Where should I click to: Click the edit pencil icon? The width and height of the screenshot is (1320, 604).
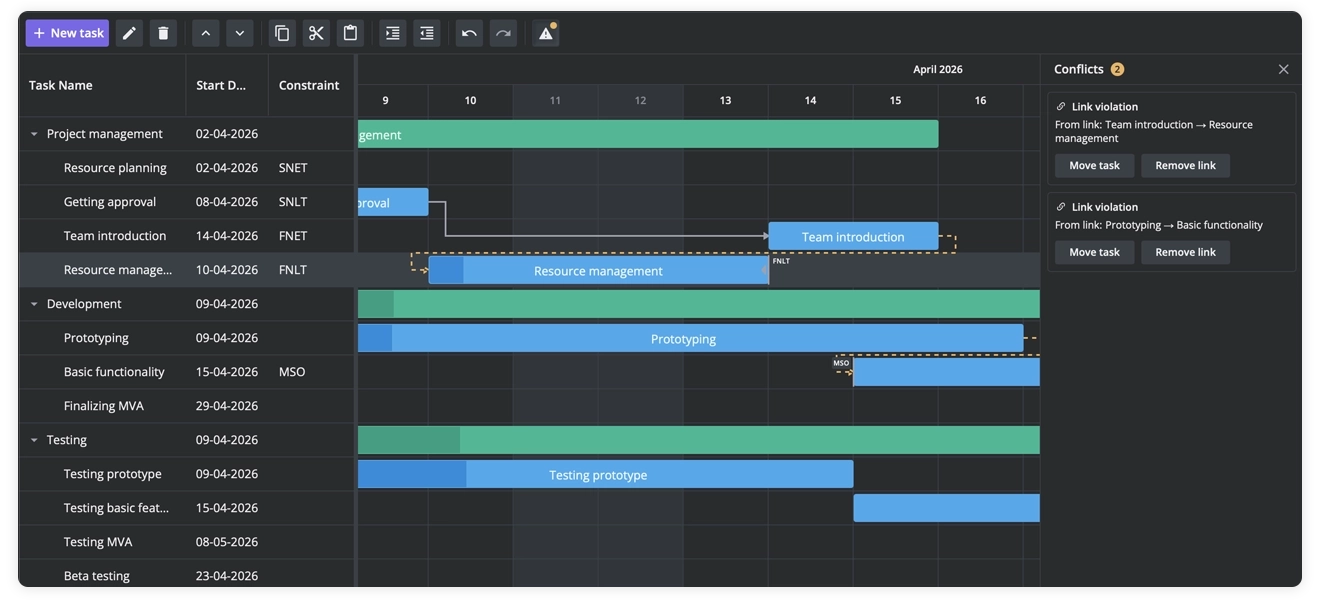[x=129, y=33]
